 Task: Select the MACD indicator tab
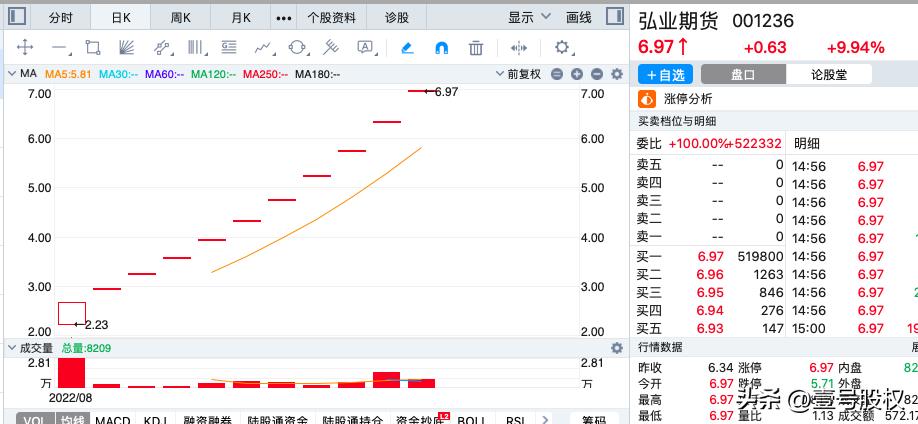[112, 419]
